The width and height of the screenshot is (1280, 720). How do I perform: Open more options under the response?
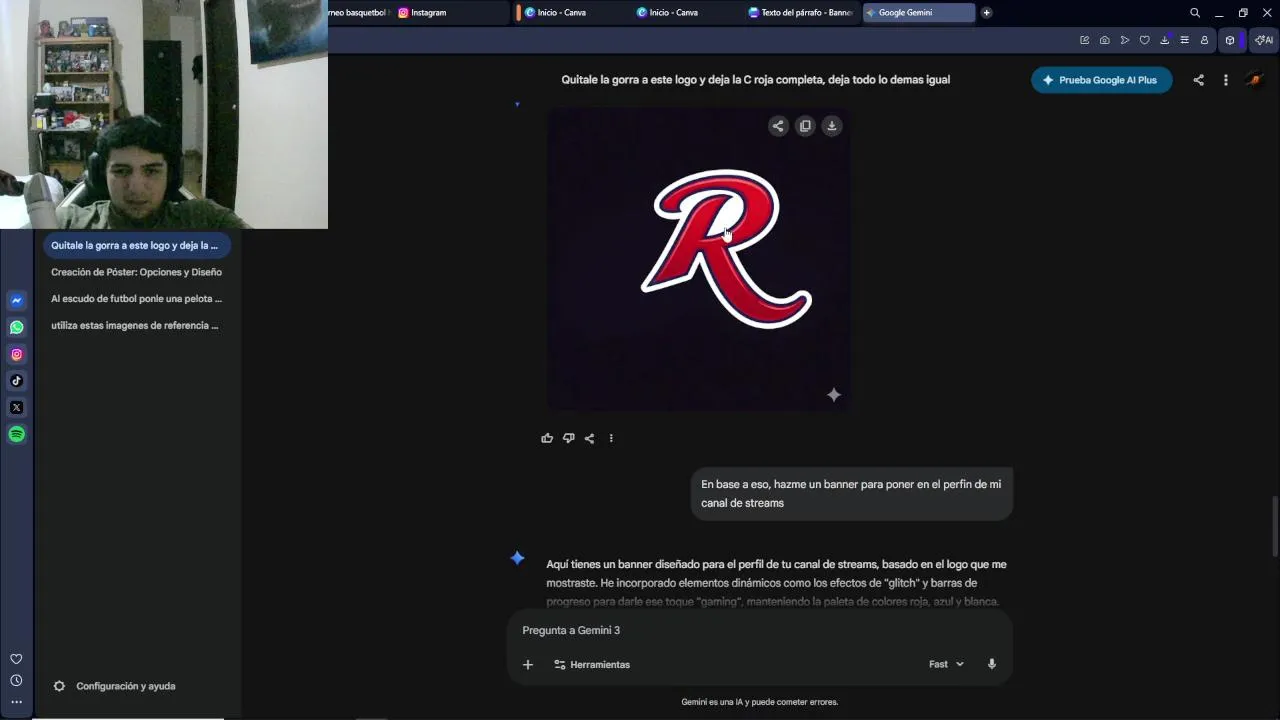click(611, 438)
